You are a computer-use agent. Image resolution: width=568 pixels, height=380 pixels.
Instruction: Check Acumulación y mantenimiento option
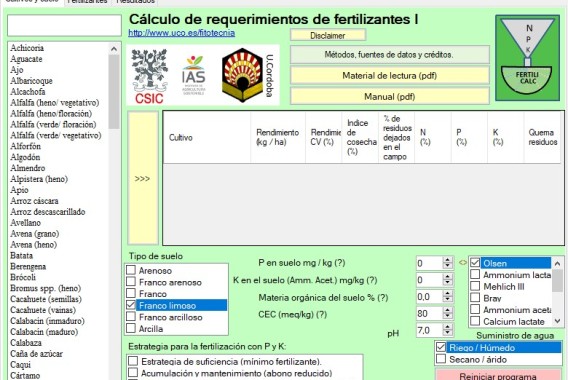(133, 372)
